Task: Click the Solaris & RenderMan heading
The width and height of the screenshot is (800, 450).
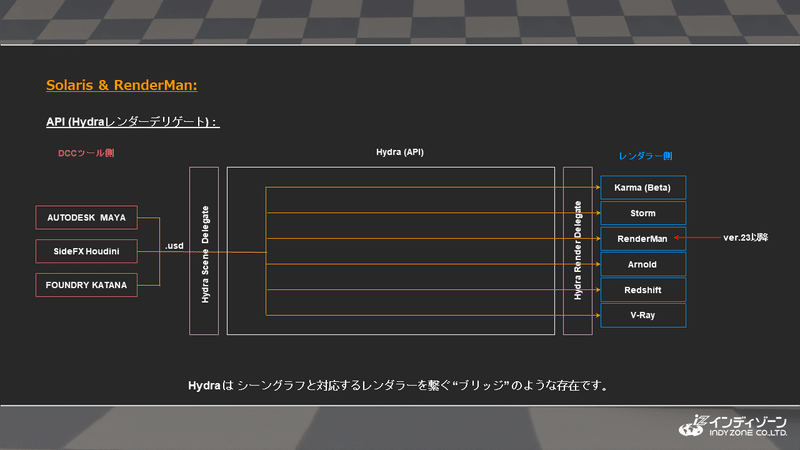Action: click(121, 85)
